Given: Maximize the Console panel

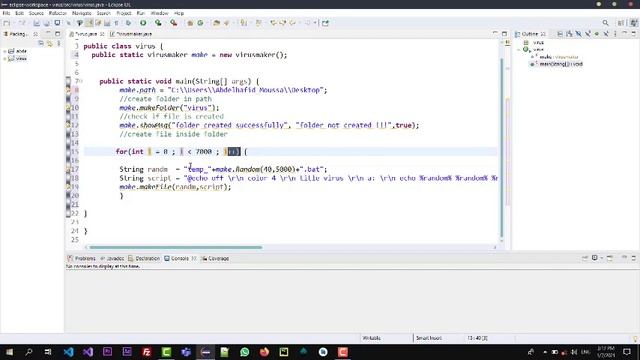Looking at the screenshot, I should pos(633,258).
